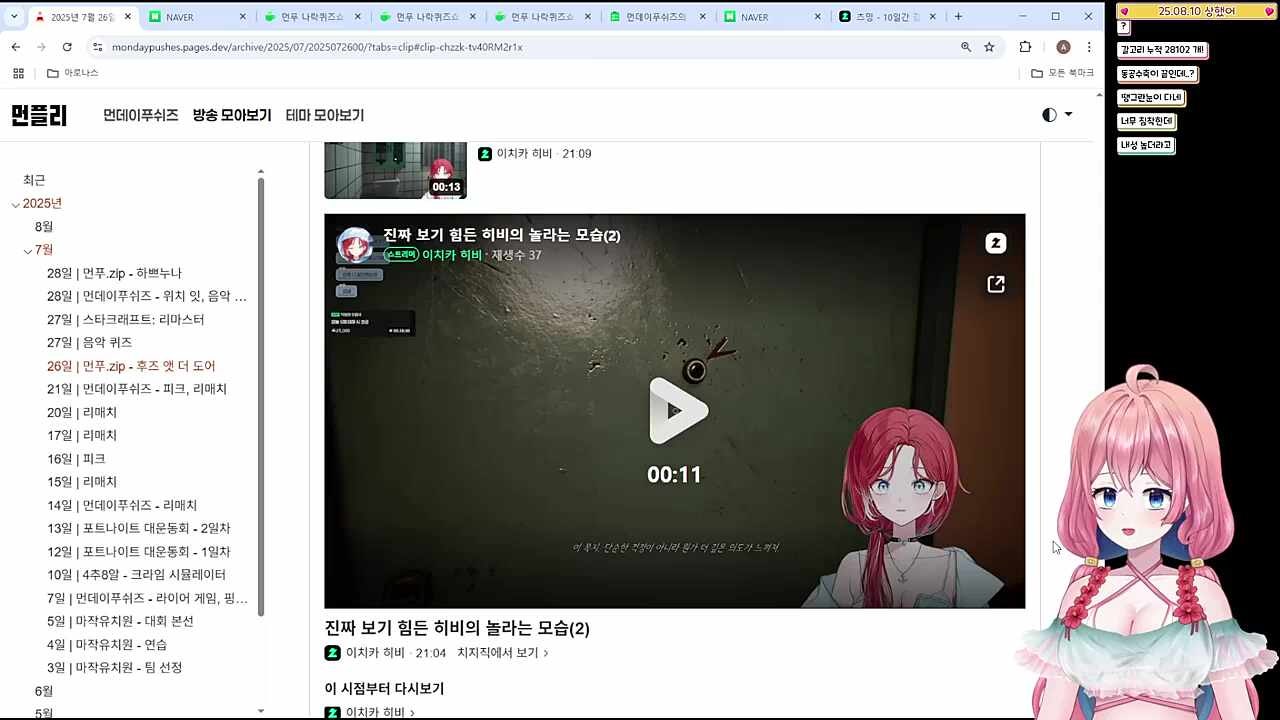
Task: Open 모든 북마크 folder
Action: point(1062,73)
